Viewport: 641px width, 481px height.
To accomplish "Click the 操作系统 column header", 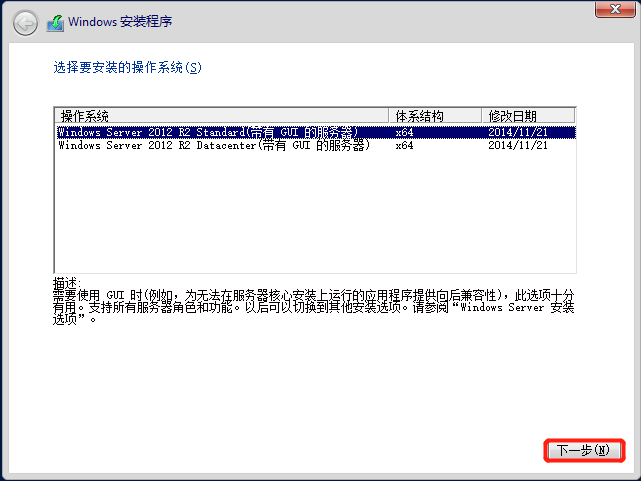I will click(x=222, y=116).
